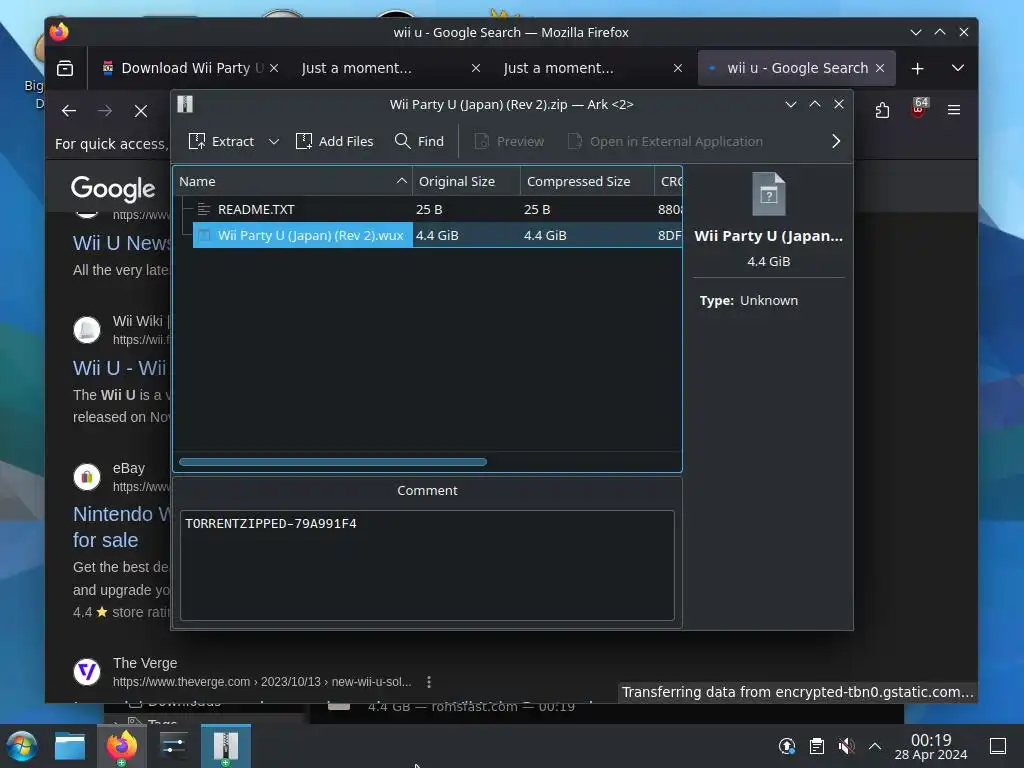Open clipboard tray icon
1024x768 pixels.
tap(816, 746)
